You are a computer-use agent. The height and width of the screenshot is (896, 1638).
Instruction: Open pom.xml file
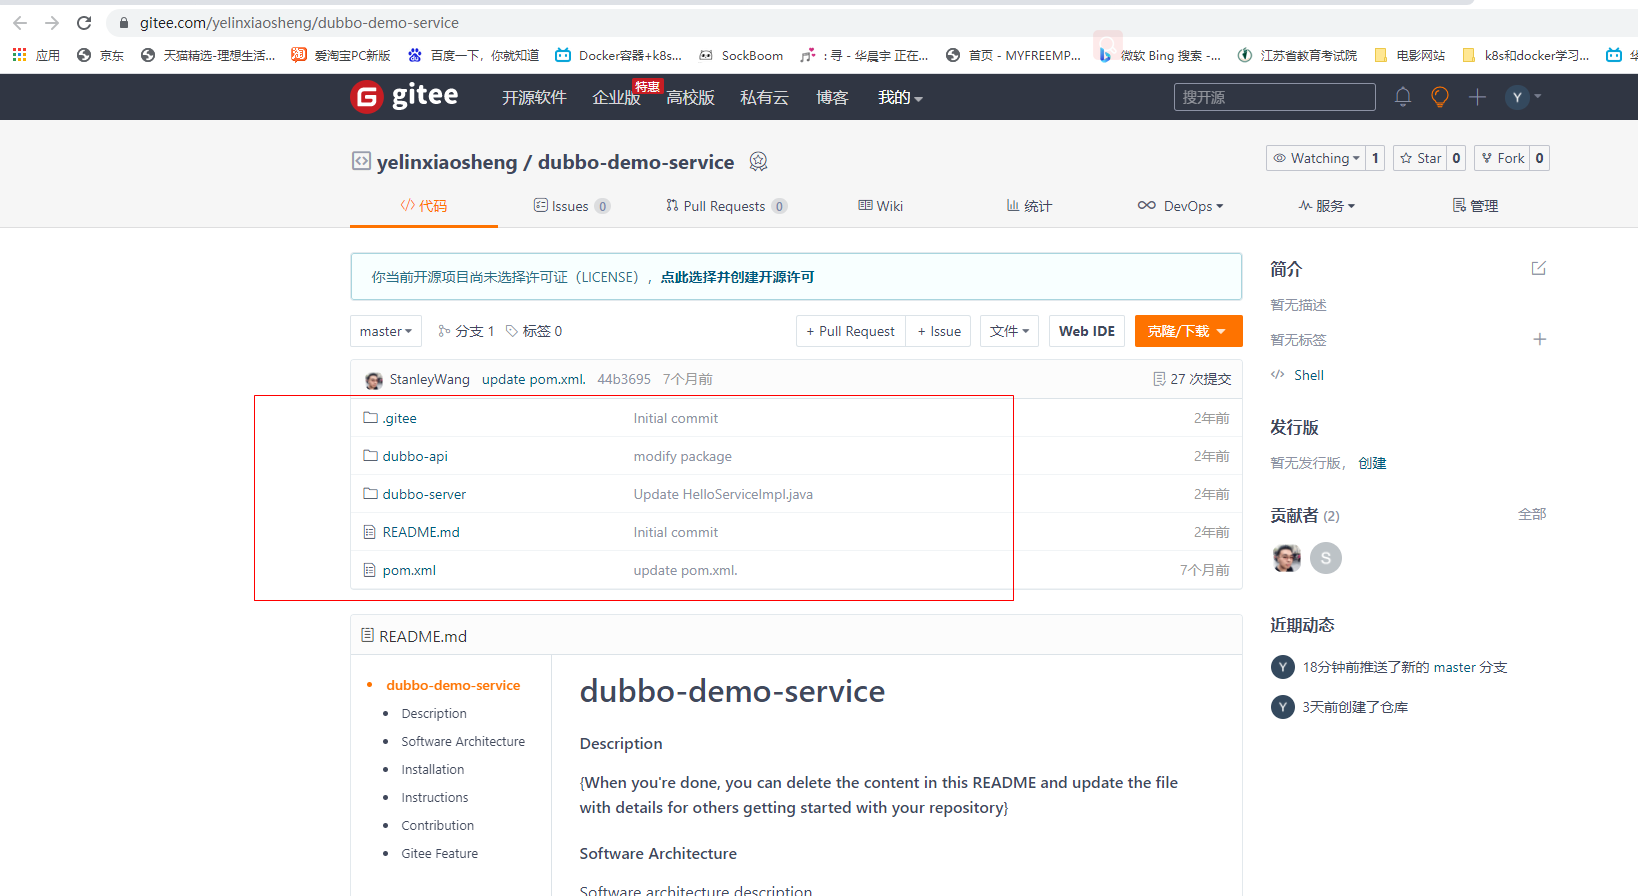[x=409, y=570]
